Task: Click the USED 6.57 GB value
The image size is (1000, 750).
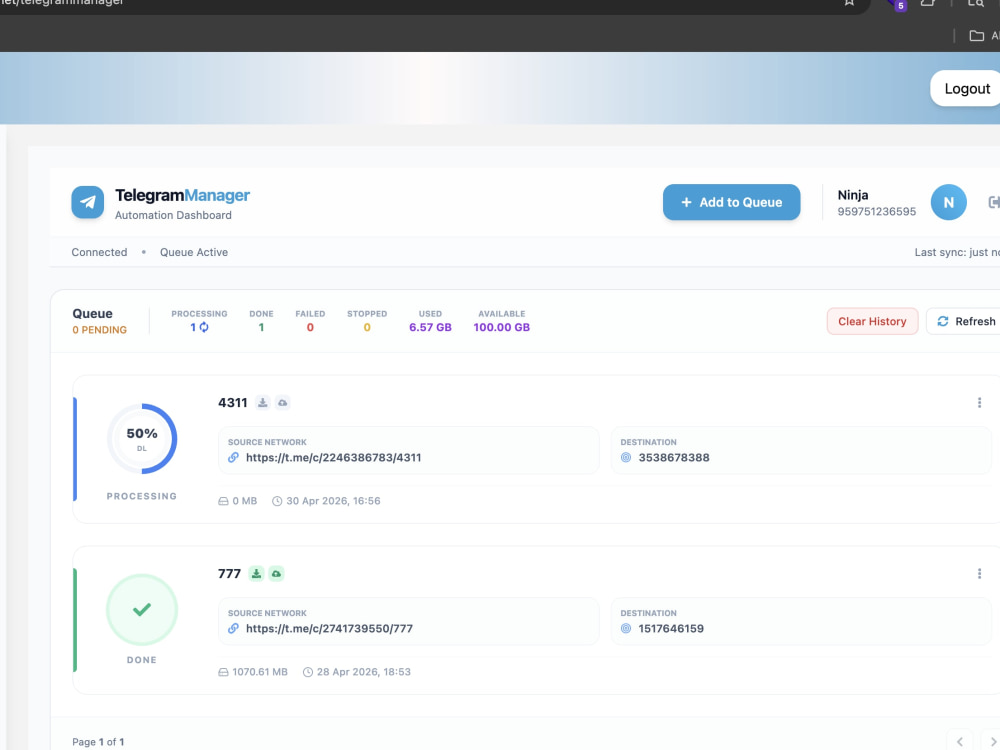Action: coord(430,327)
